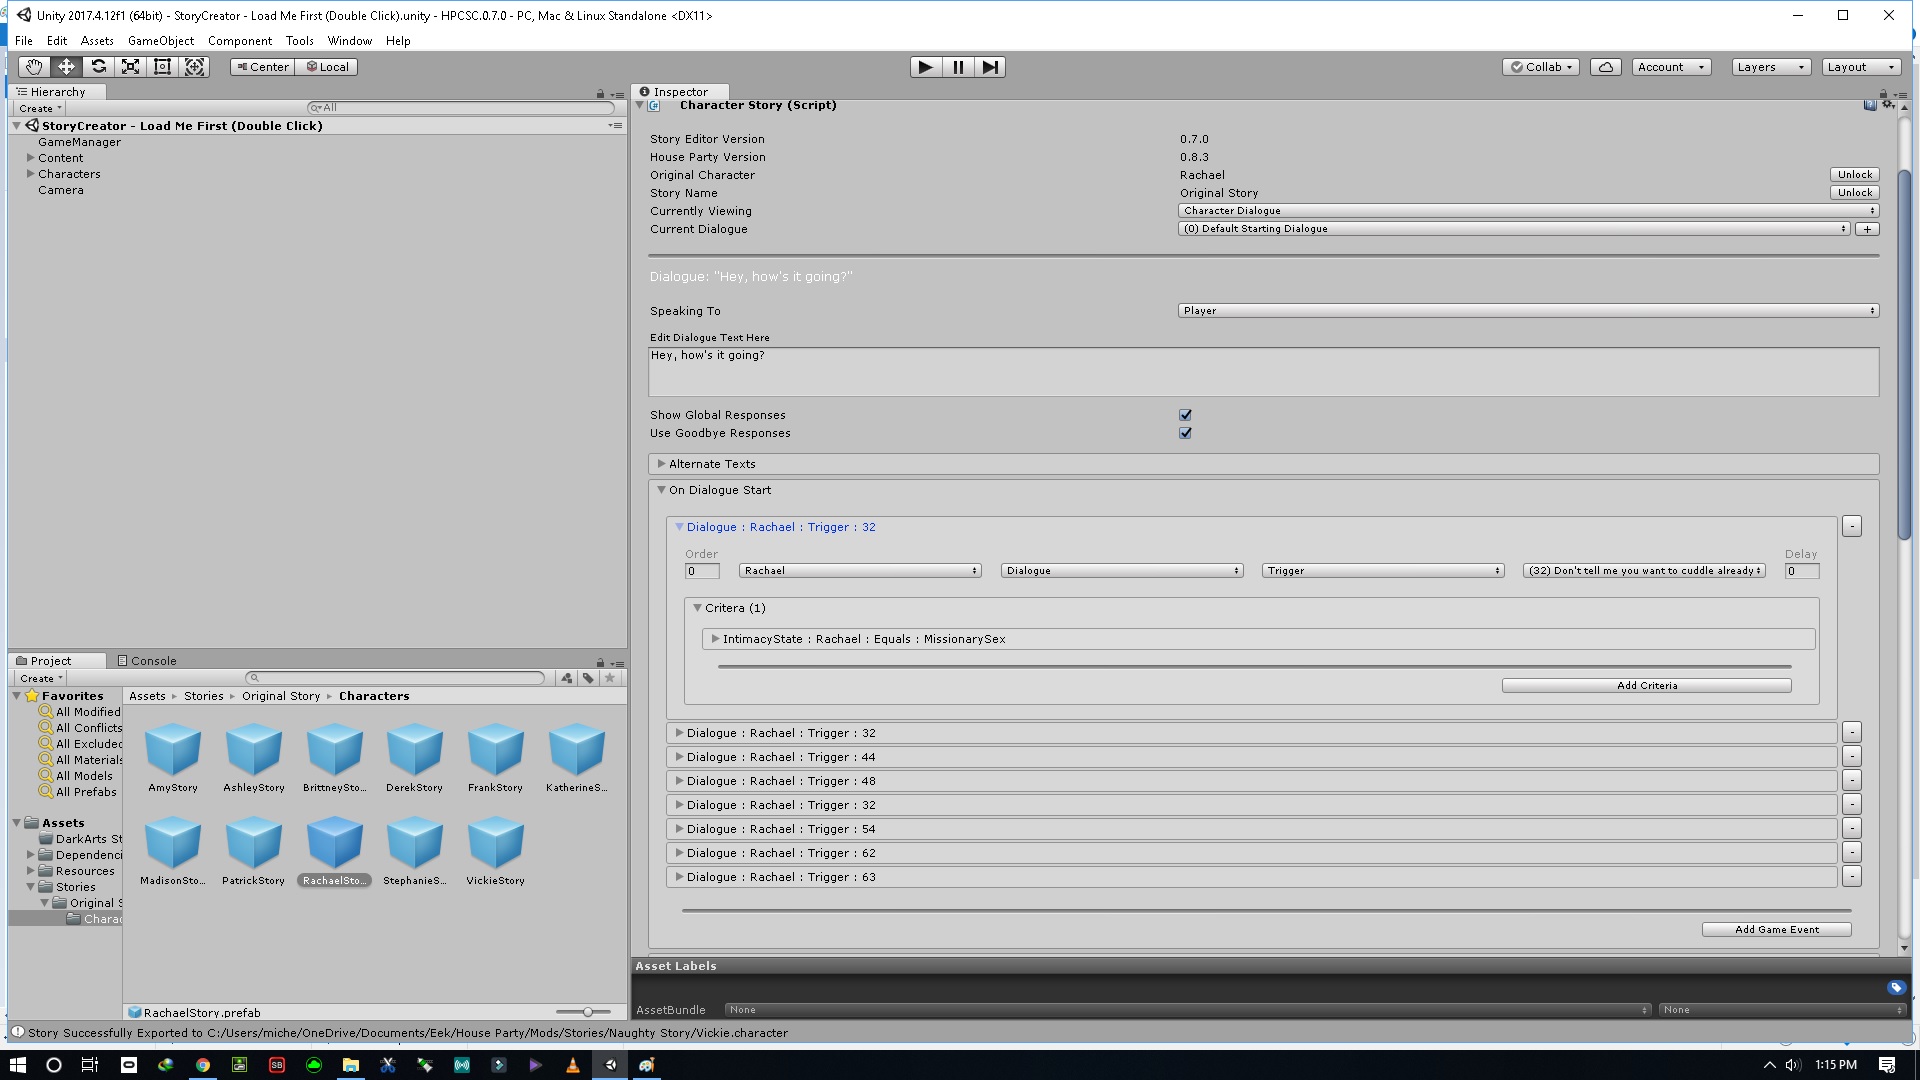Select the DerekStory prefab

414,757
